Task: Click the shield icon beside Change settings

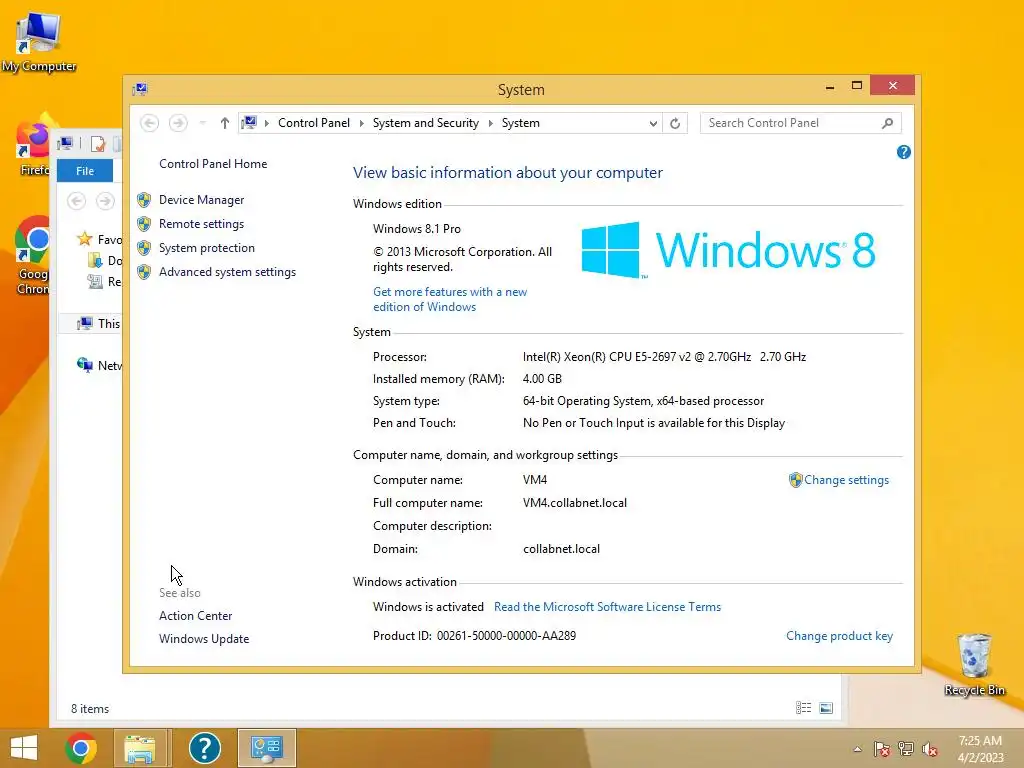Action: tap(795, 480)
